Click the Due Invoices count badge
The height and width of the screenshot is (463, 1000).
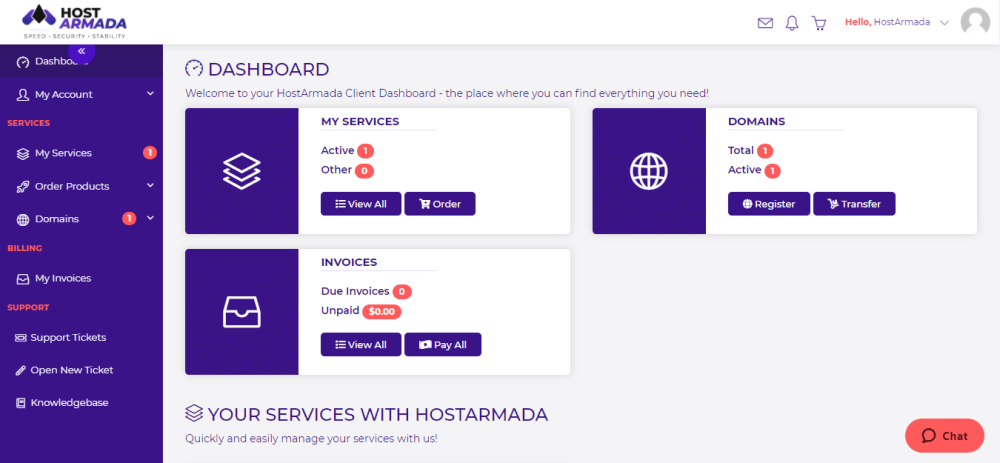coord(402,292)
